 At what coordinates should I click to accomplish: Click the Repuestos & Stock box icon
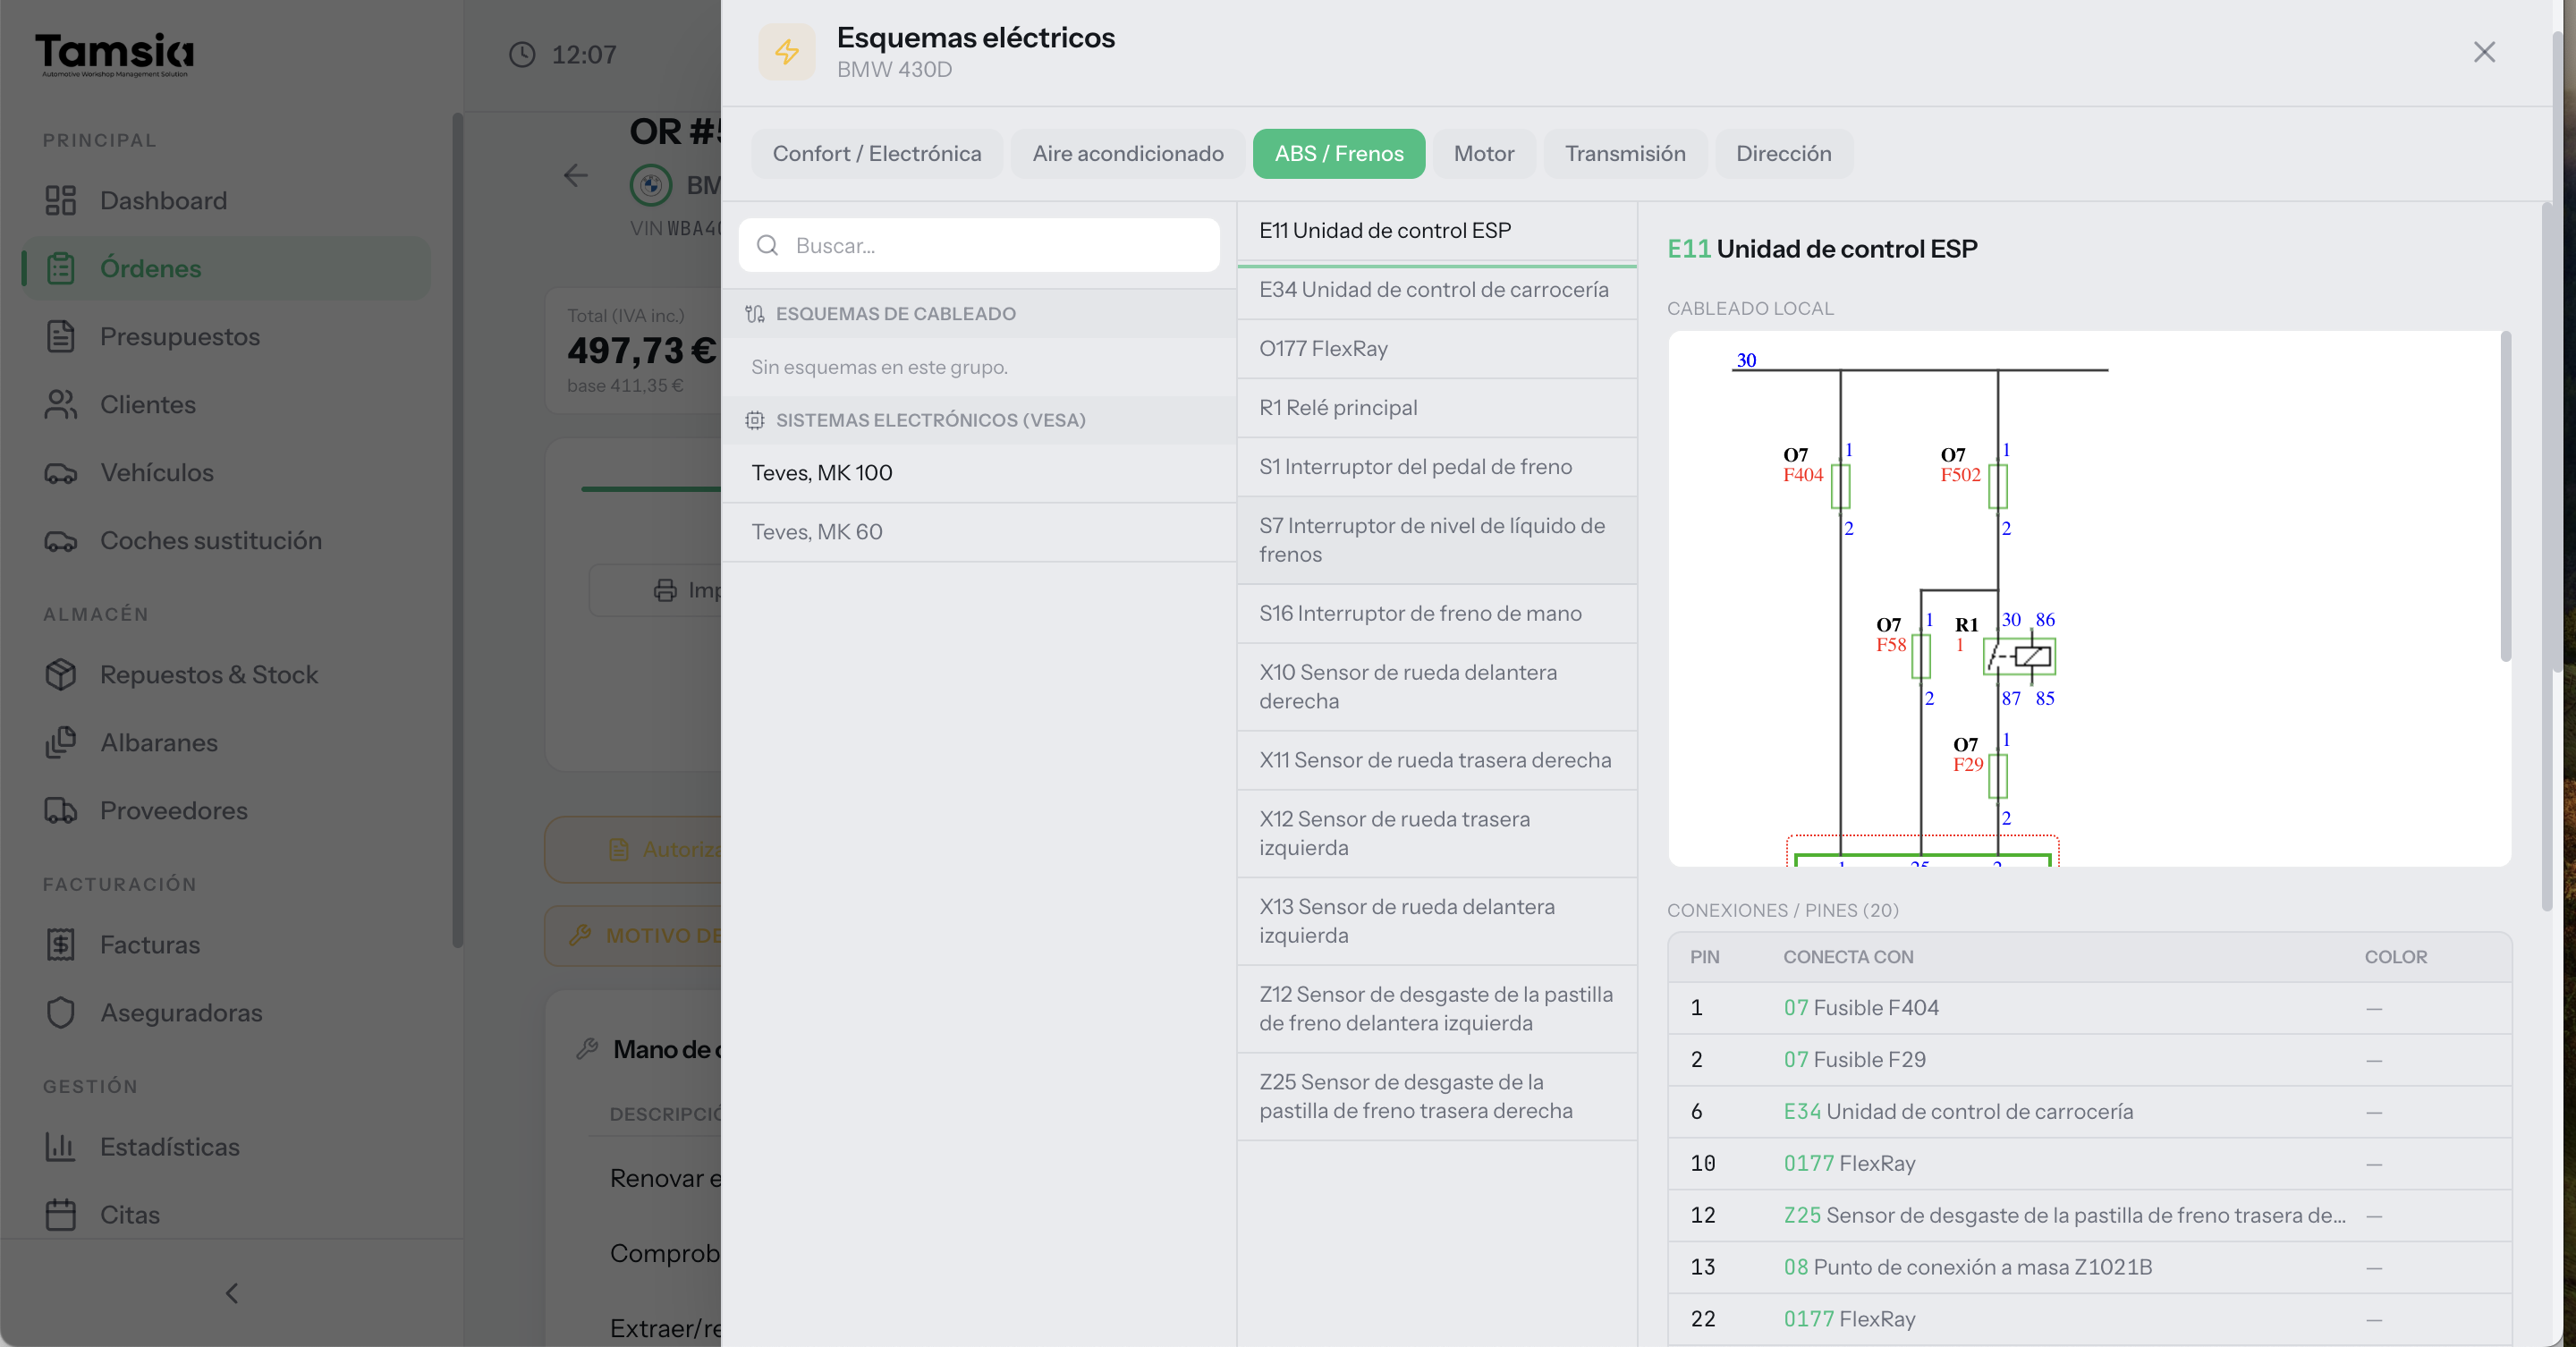(x=60, y=675)
